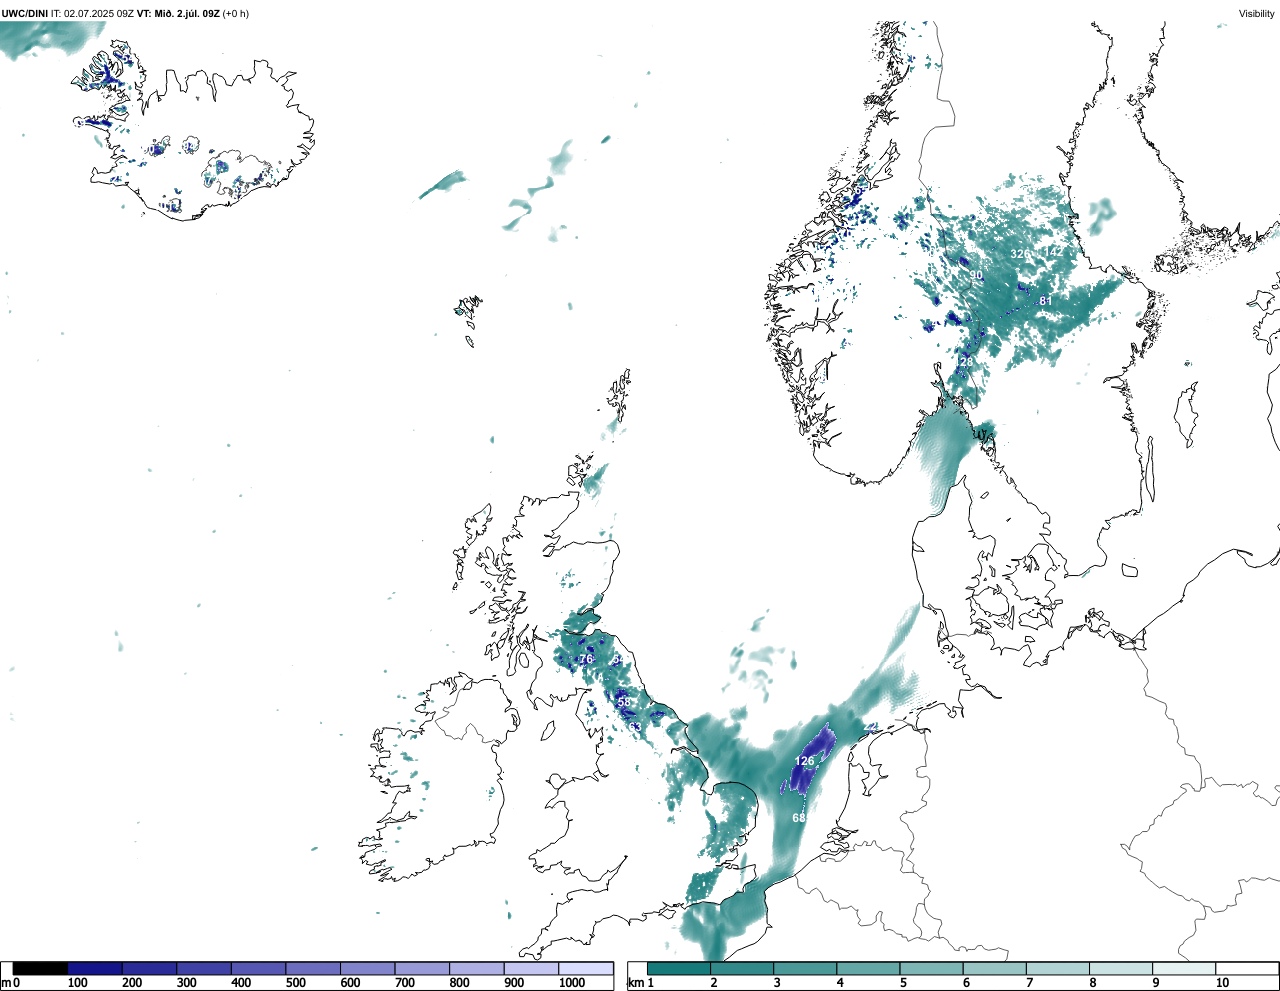Click the 2–3 km legend swatch
This screenshot has width=1280, height=991.
[x=742, y=968]
